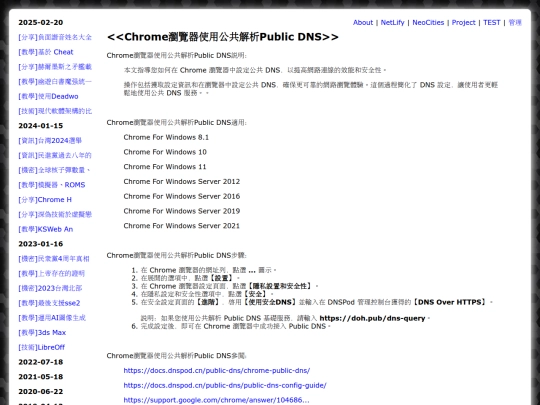Open the [資訊]台灣2024選舉 article
540x405 pixels.
[50, 141]
